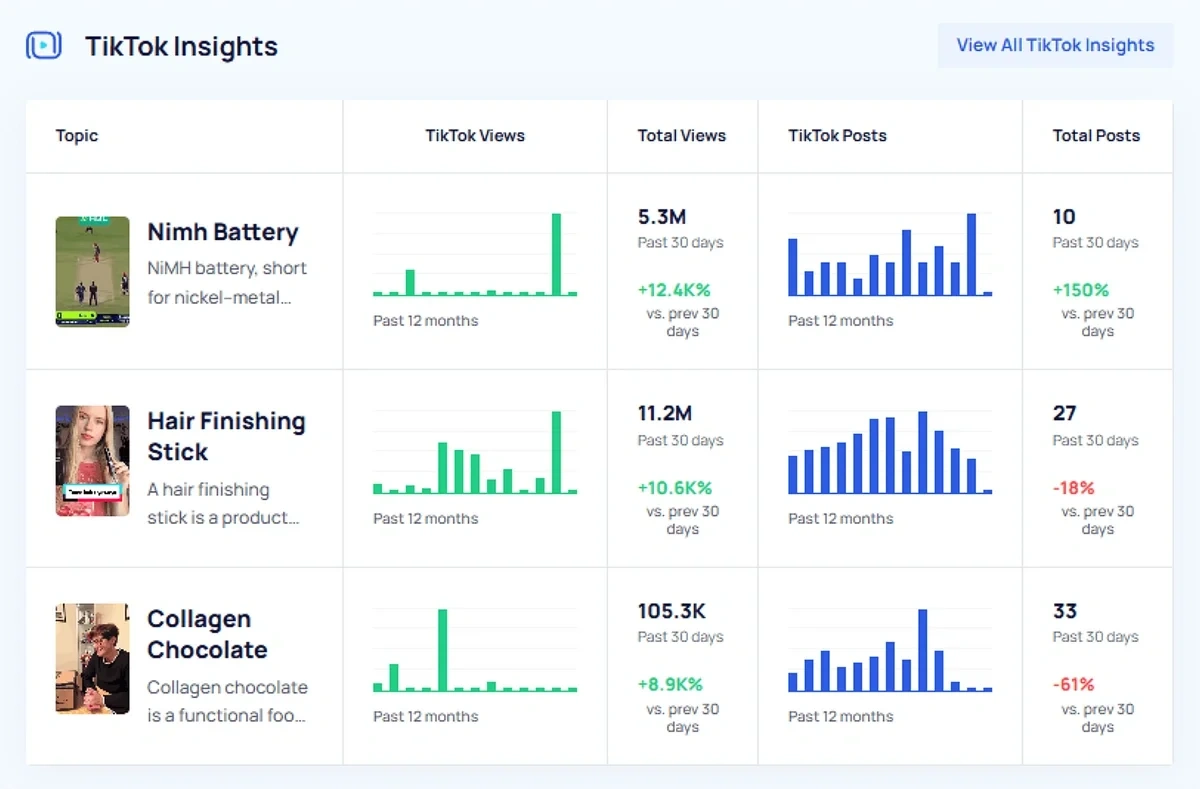Select the Hair Finishing Stick video thumbnail
Image resolution: width=1200 pixels, height=789 pixels.
click(92, 461)
